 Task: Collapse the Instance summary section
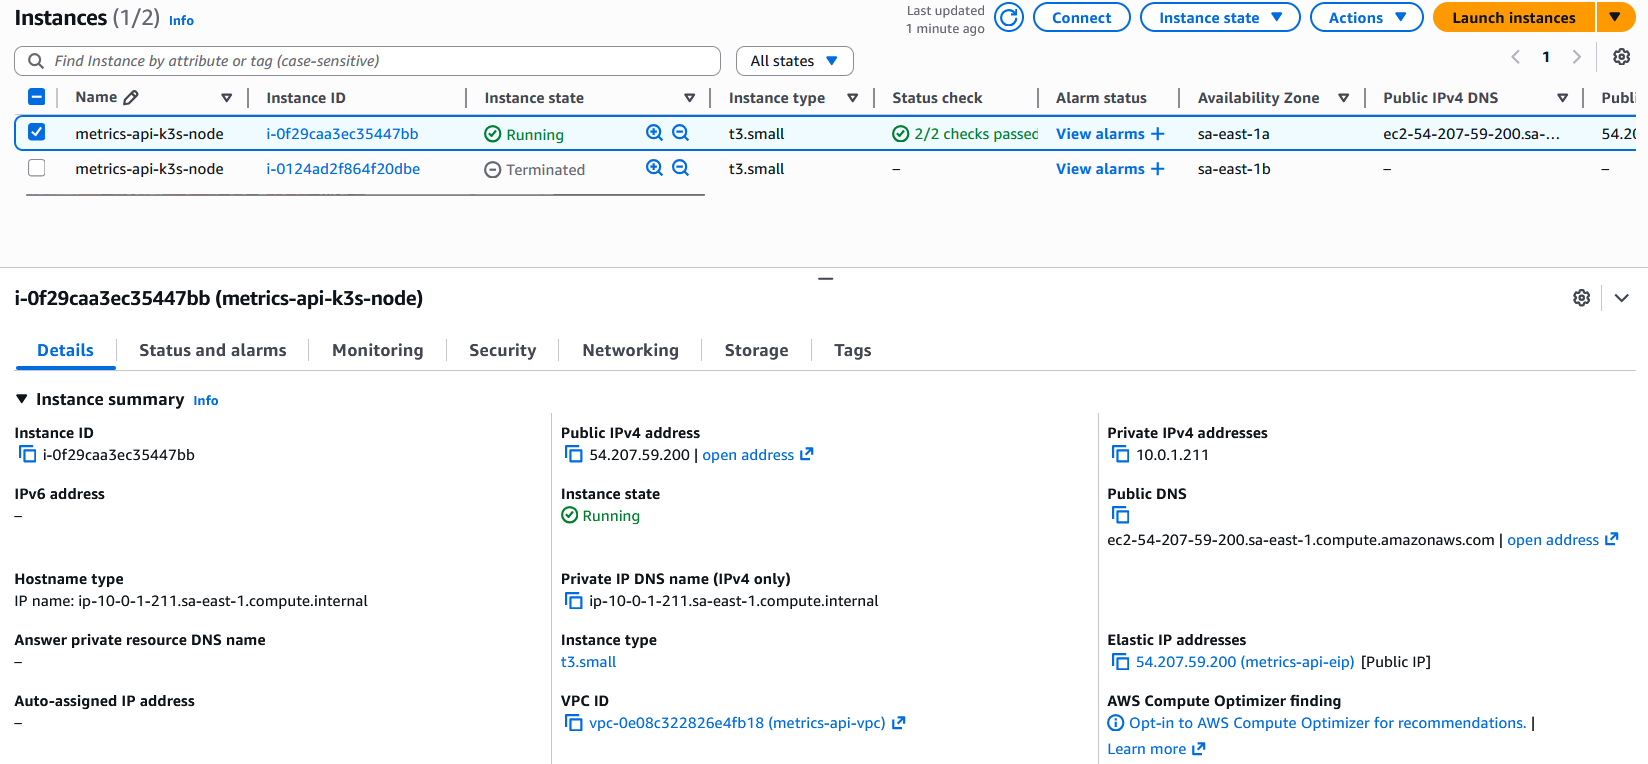[x=22, y=399]
